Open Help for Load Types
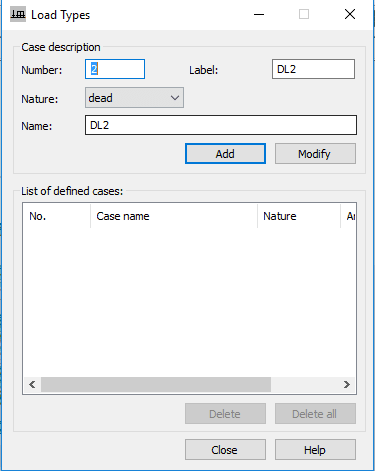This screenshot has width=375, height=471. tap(315, 450)
